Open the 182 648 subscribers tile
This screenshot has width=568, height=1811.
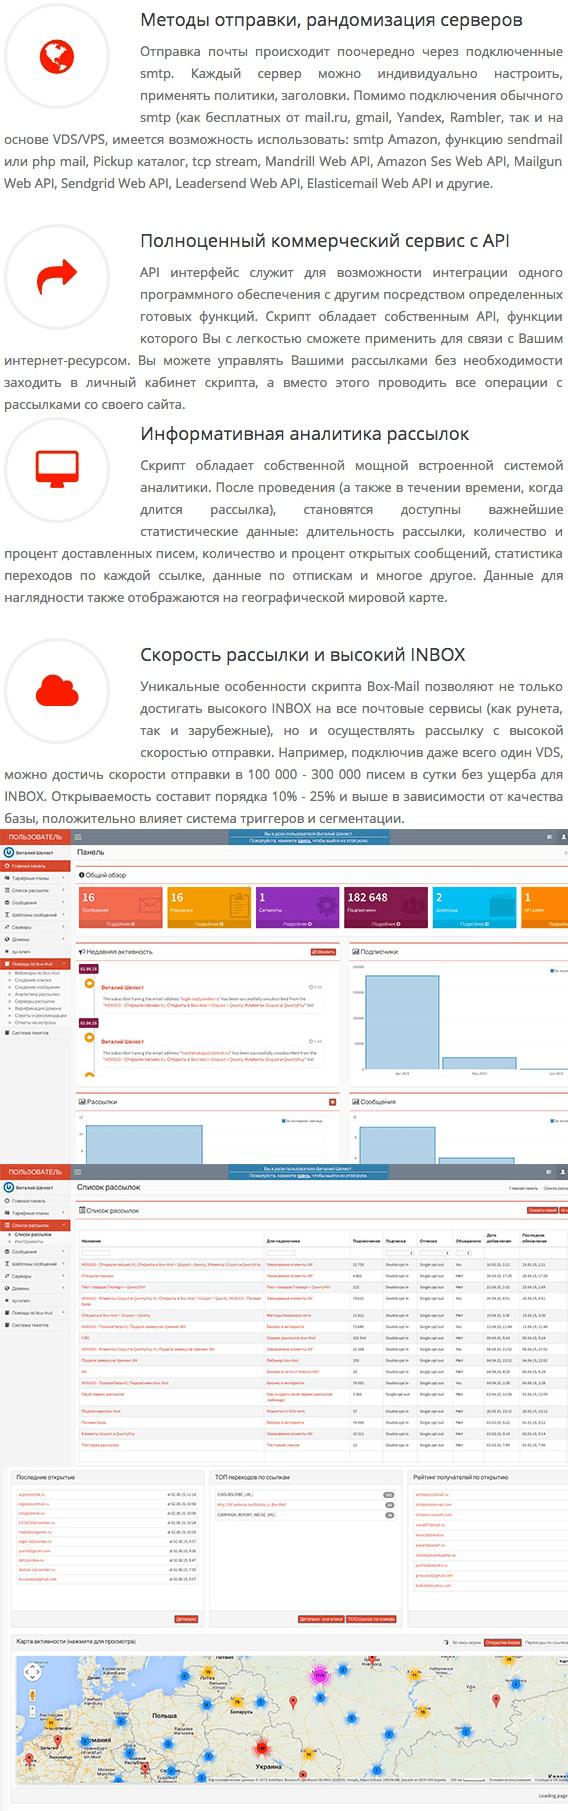pos(386,908)
